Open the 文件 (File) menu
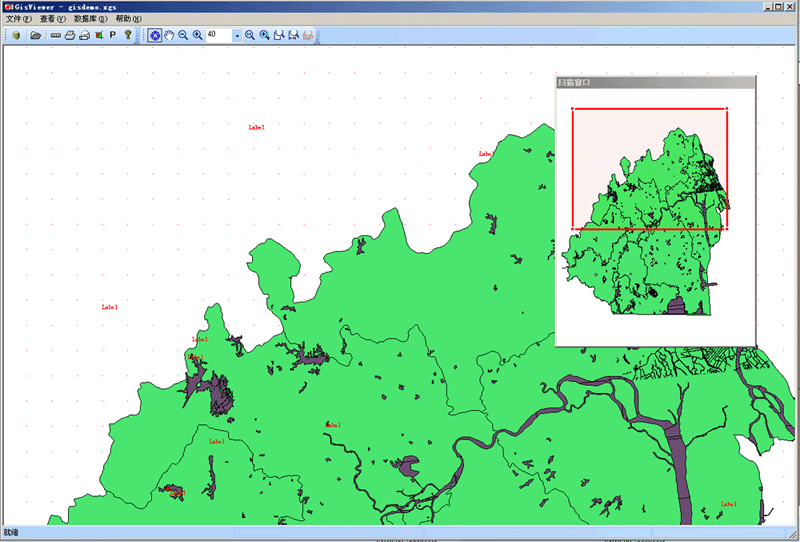The image size is (800, 542). click(18, 19)
